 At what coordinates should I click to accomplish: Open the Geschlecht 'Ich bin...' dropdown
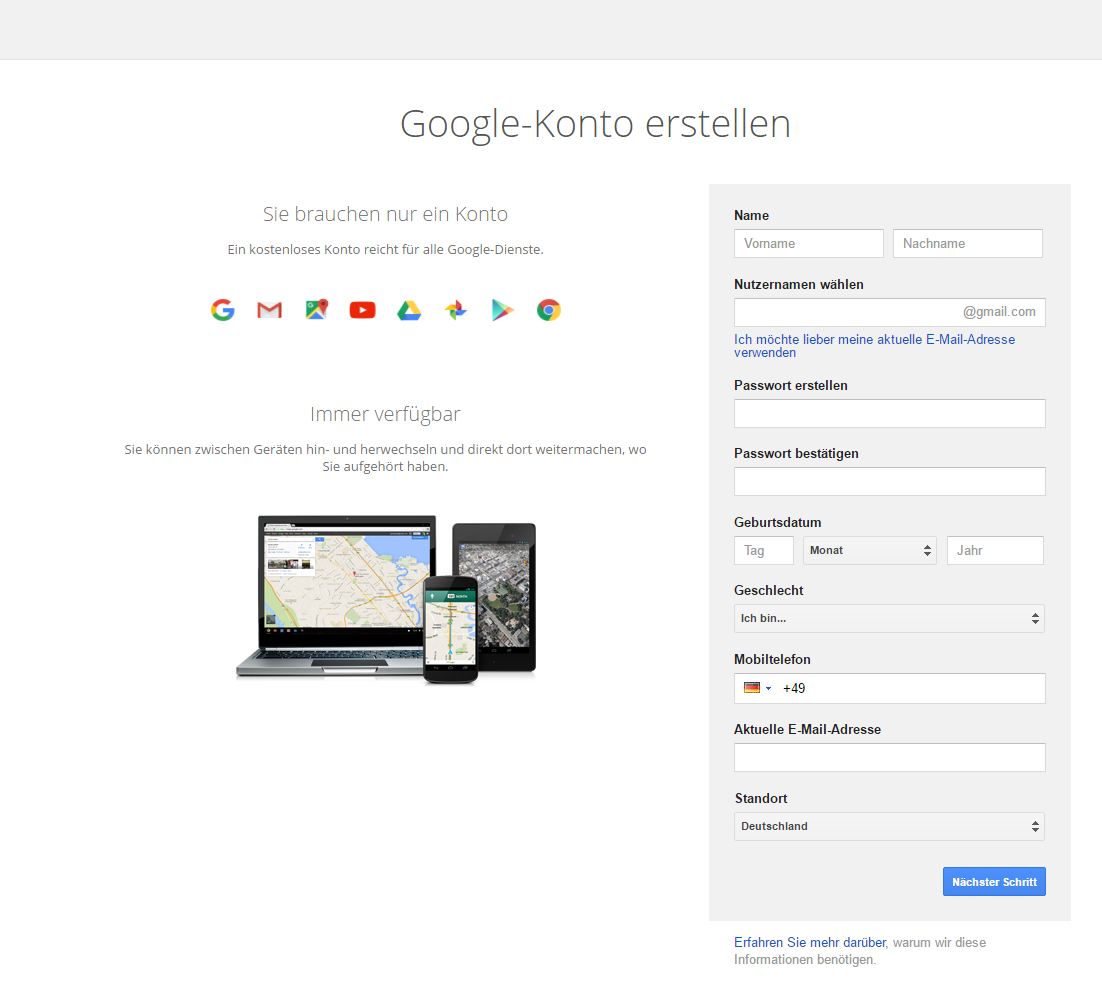pyautogui.click(x=889, y=619)
